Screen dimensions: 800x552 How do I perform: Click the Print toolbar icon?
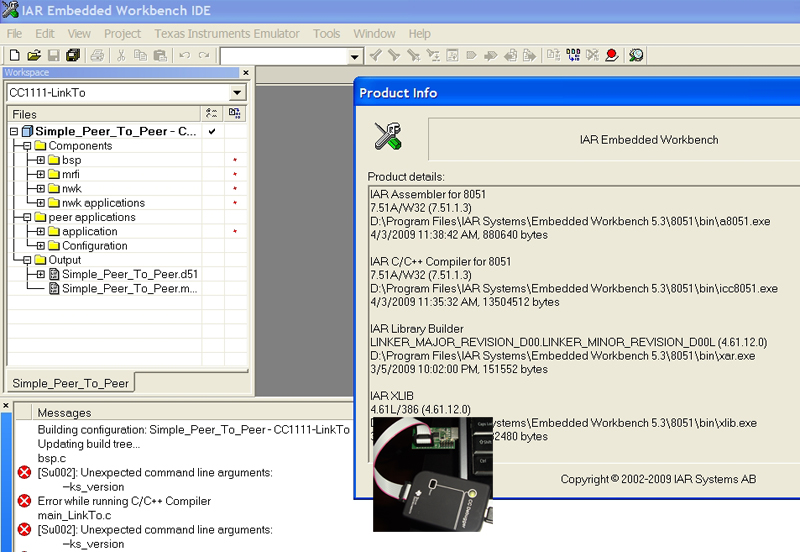click(97, 55)
